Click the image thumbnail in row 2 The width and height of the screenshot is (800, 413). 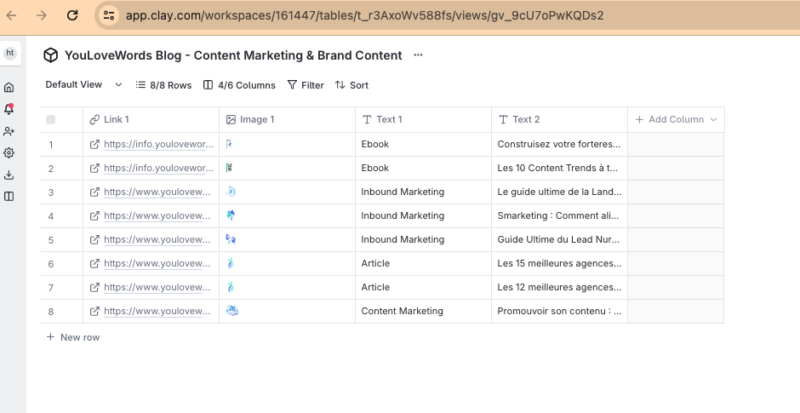coord(229,168)
